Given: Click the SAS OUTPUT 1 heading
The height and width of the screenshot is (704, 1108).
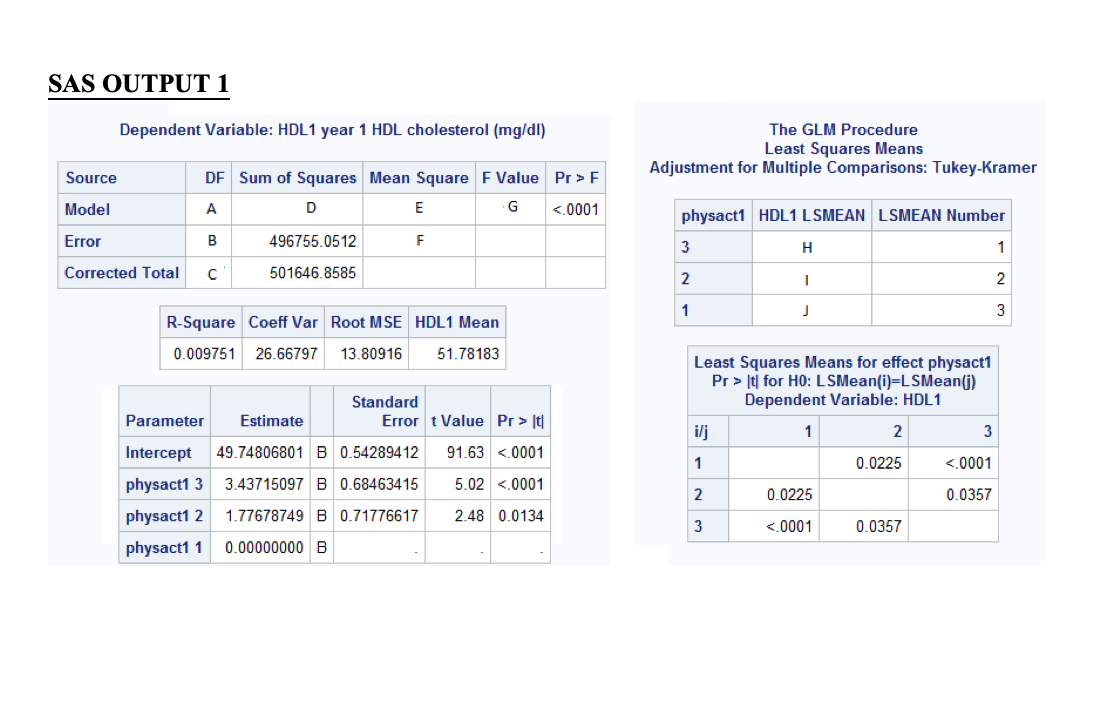Looking at the screenshot, I should [138, 83].
